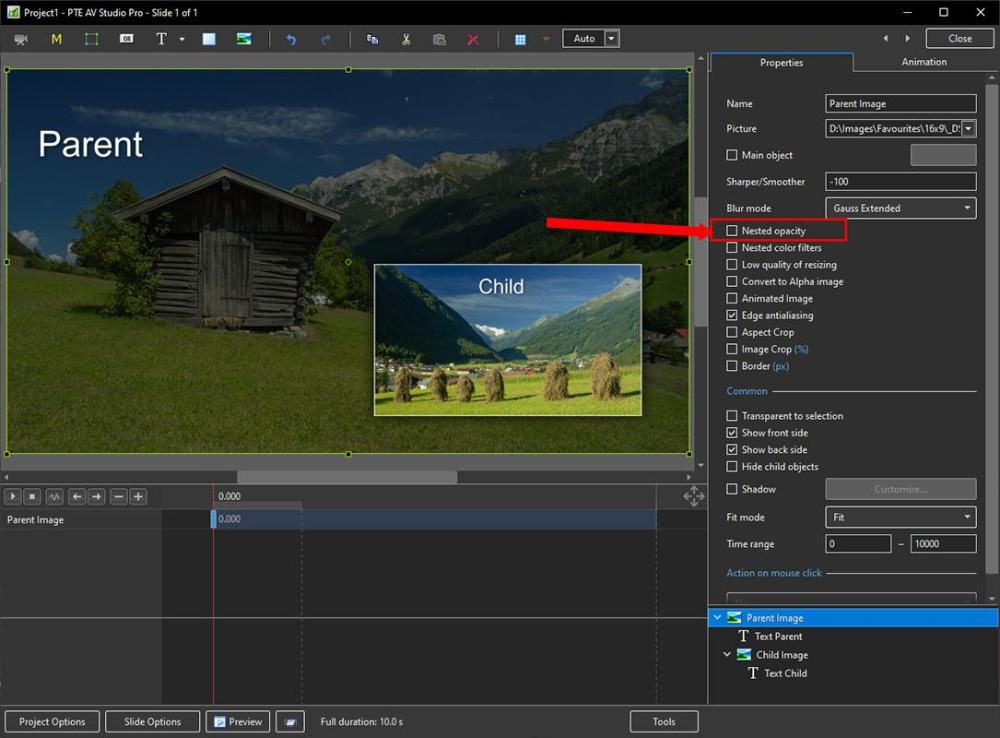Switch to the Animation tab

(x=923, y=62)
